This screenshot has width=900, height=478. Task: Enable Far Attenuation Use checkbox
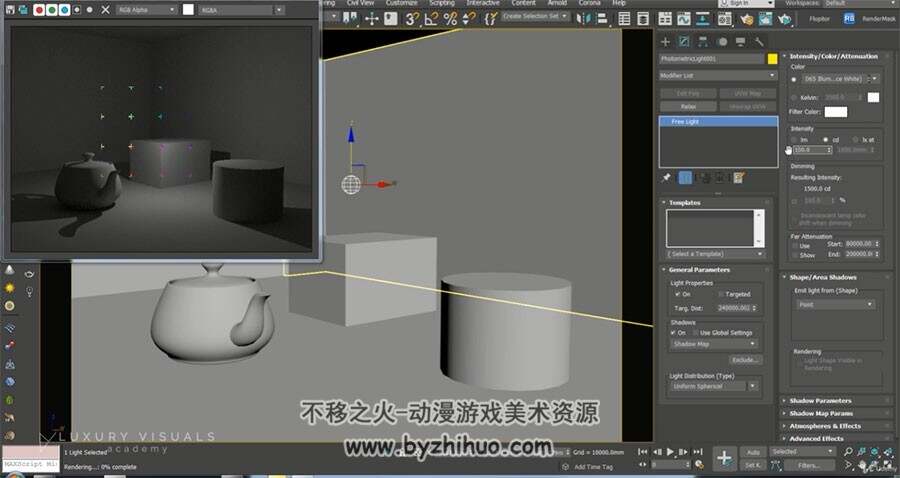[x=795, y=246]
